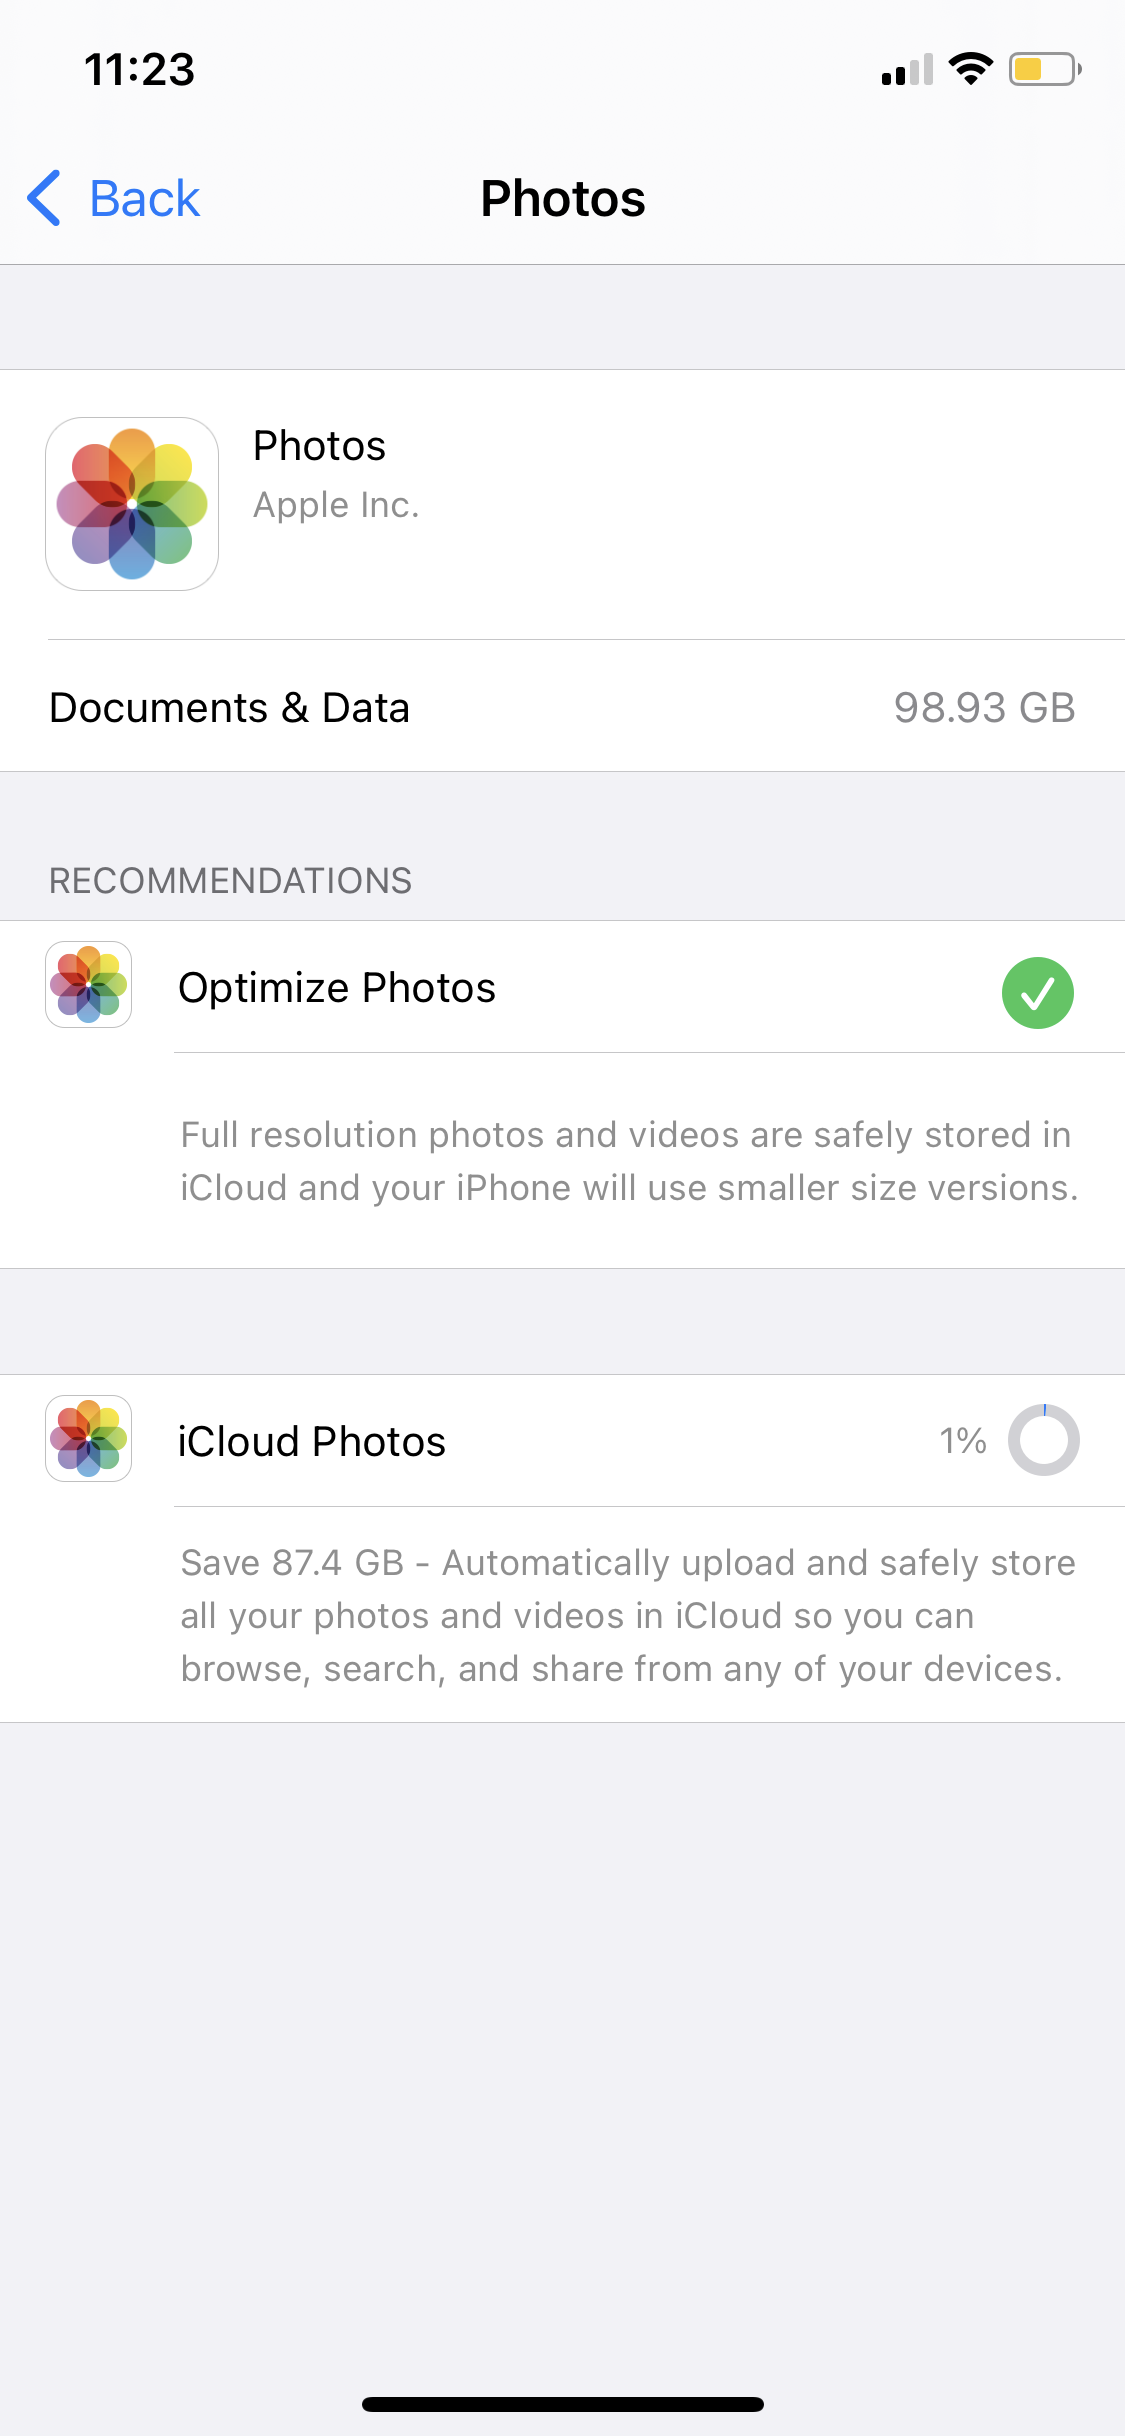Tap the large Photos app icon
The width and height of the screenshot is (1125, 2436).
coord(132,504)
